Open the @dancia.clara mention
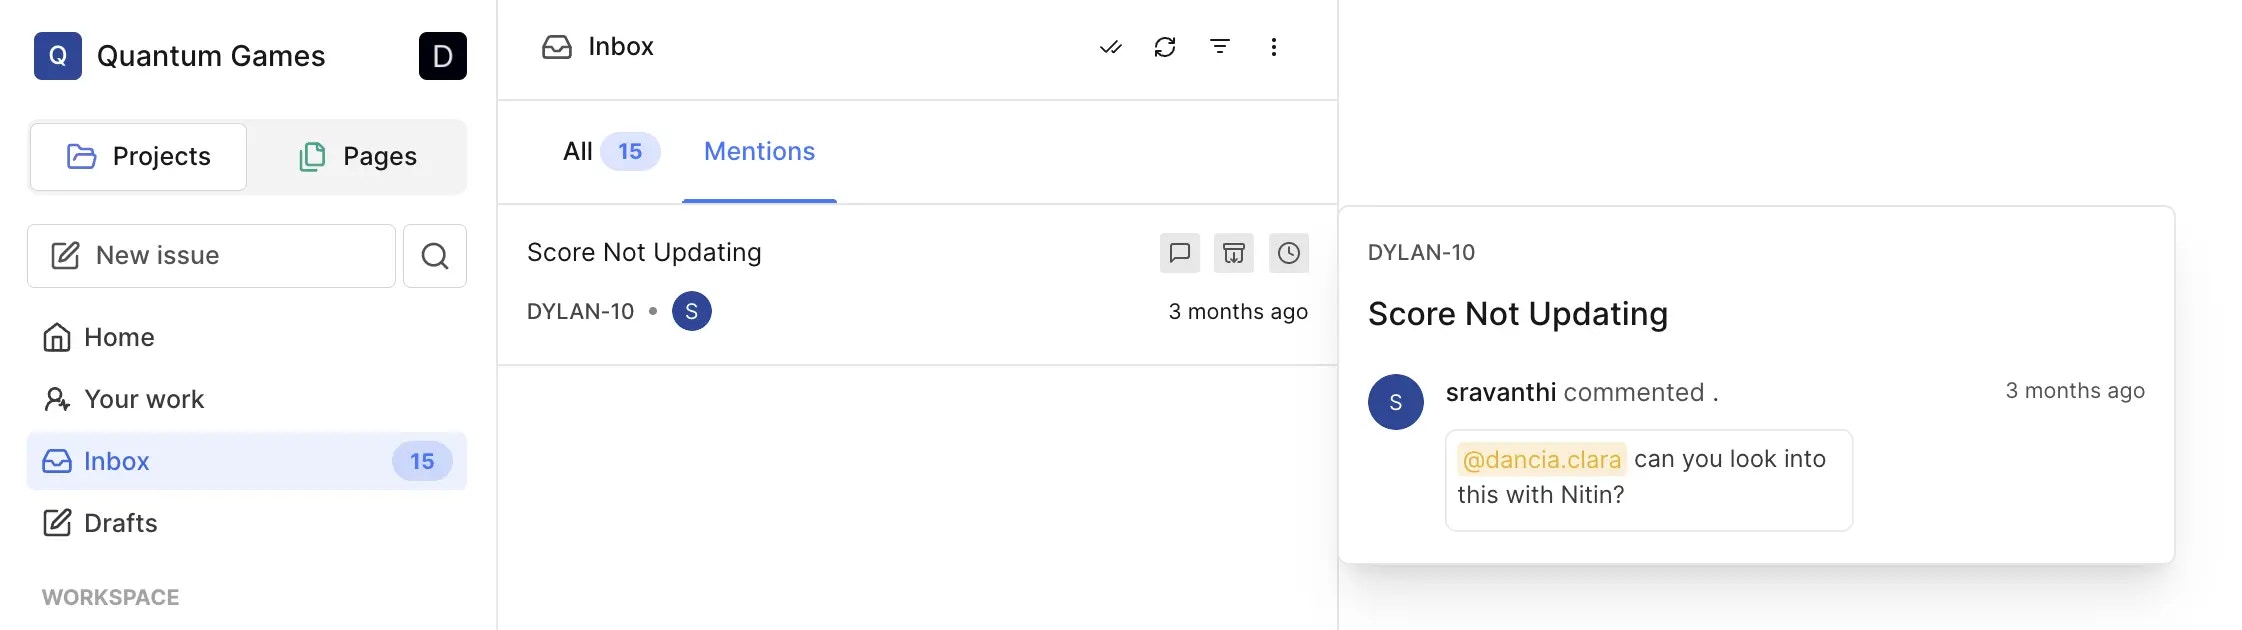The height and width of the screenshot is (630, 2242). pyautogui.click(x=1543, y=459)
